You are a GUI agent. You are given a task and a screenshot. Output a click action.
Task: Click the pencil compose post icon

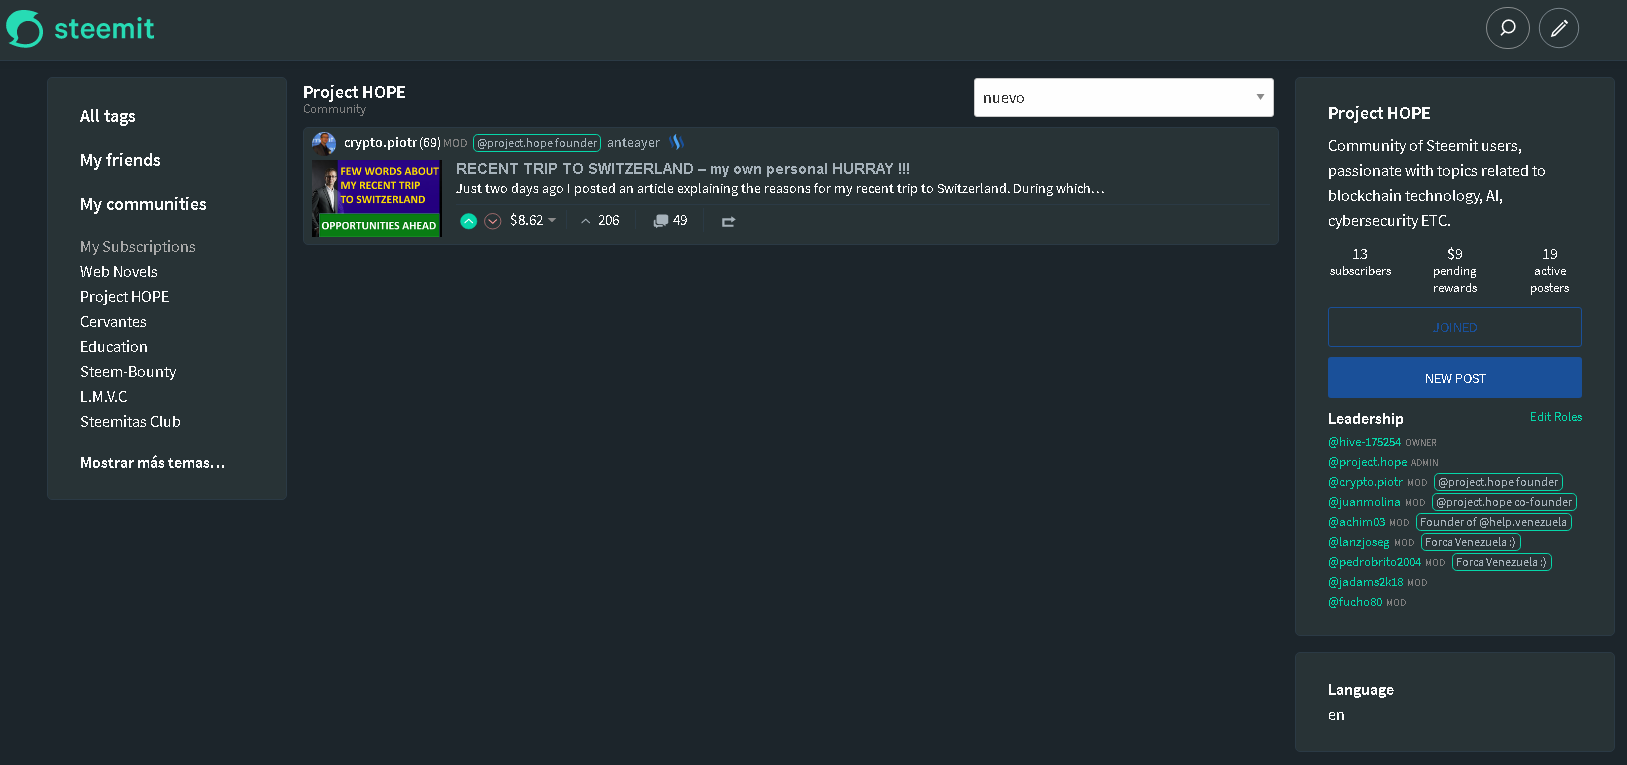pos(1559,28)
